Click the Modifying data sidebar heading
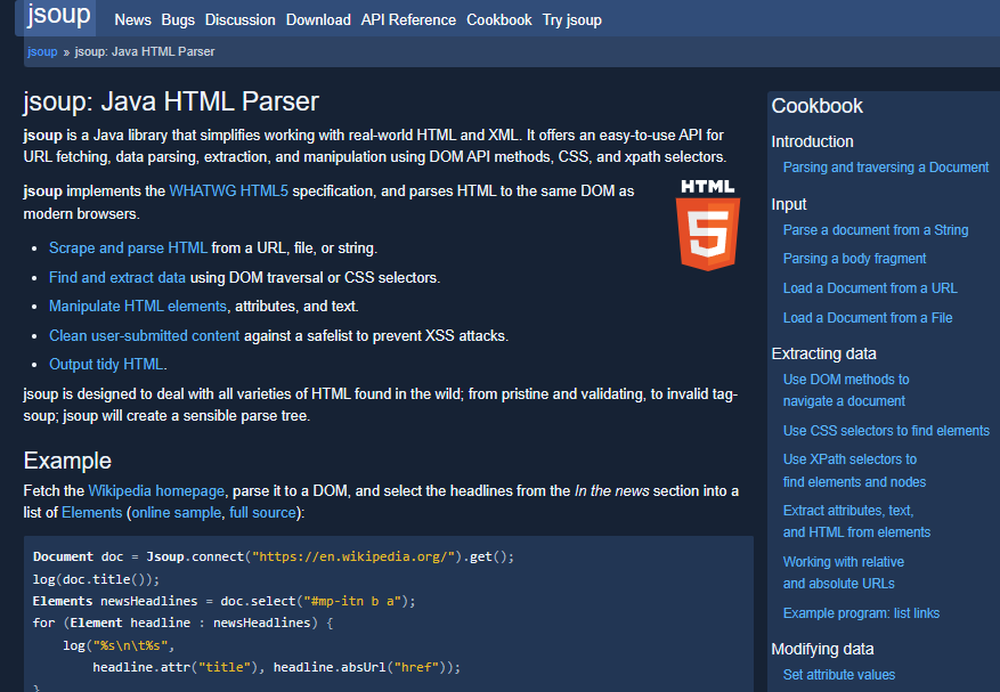Screen dimensions: 1000x692 pyautogui.click(x=822, y=649)
